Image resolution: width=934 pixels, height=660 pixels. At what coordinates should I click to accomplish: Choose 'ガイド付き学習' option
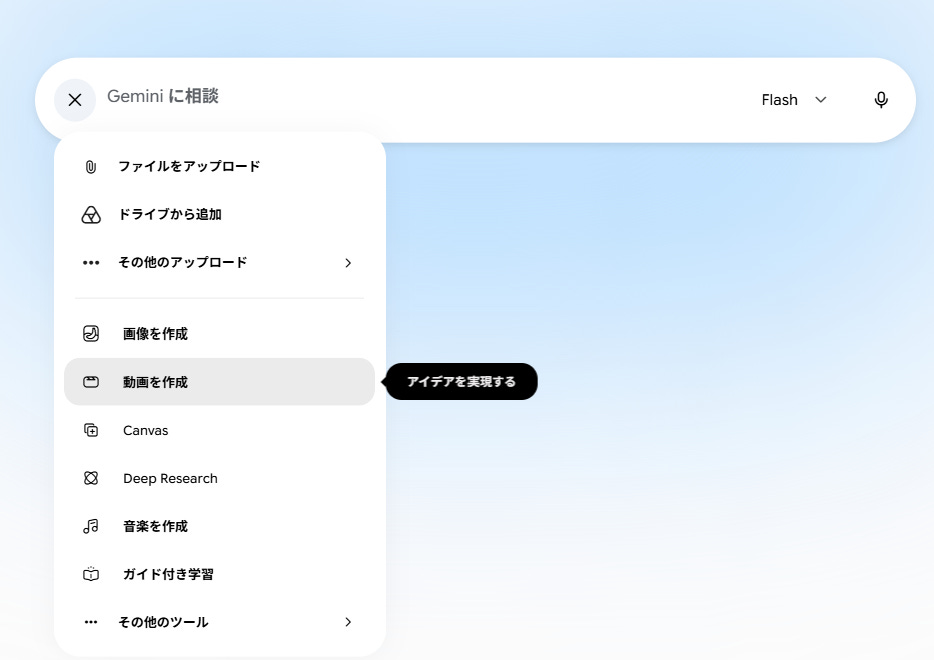[169, 574]
